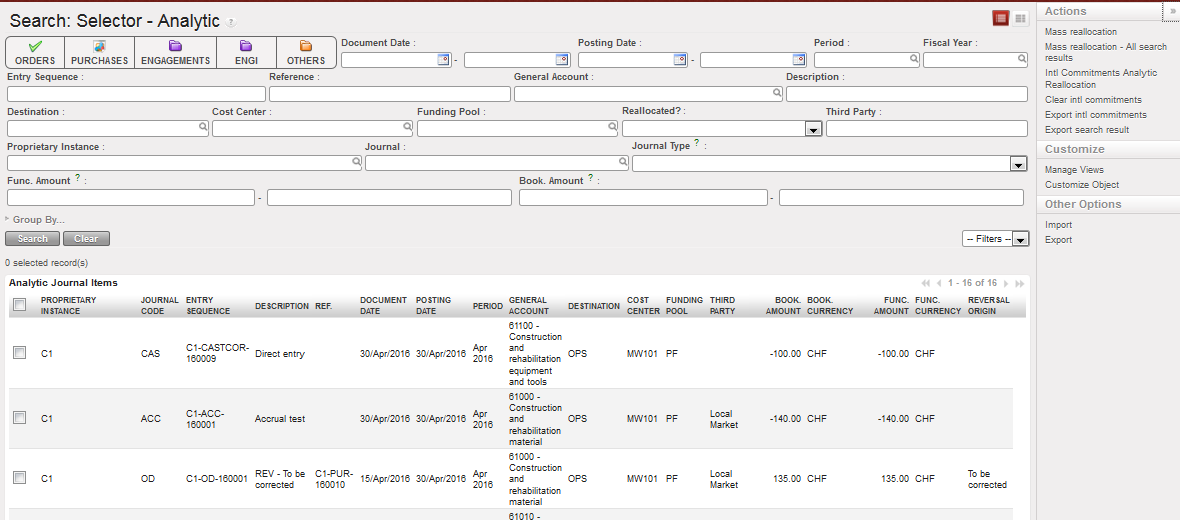Select the Purchases filter icon

pos(99,53)
